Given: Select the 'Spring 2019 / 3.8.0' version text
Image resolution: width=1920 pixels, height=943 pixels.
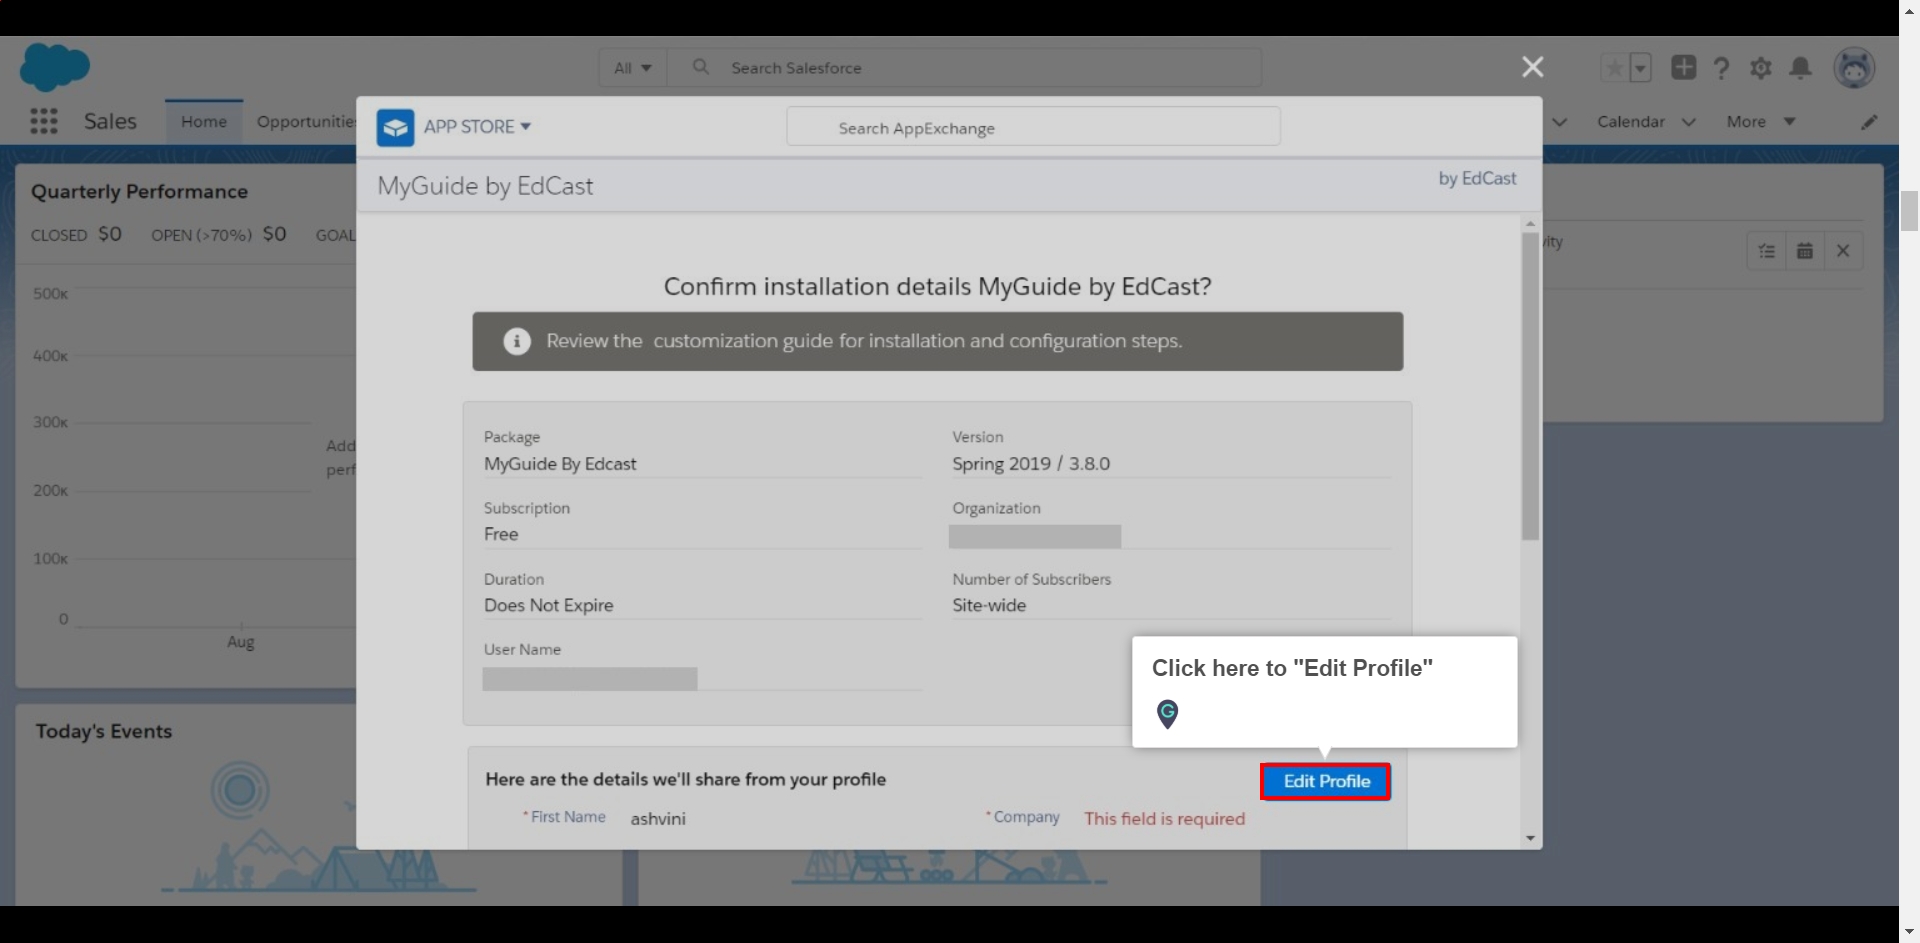Looking at the screenshot, I should pyautogui.click(x=1031, y=464).
